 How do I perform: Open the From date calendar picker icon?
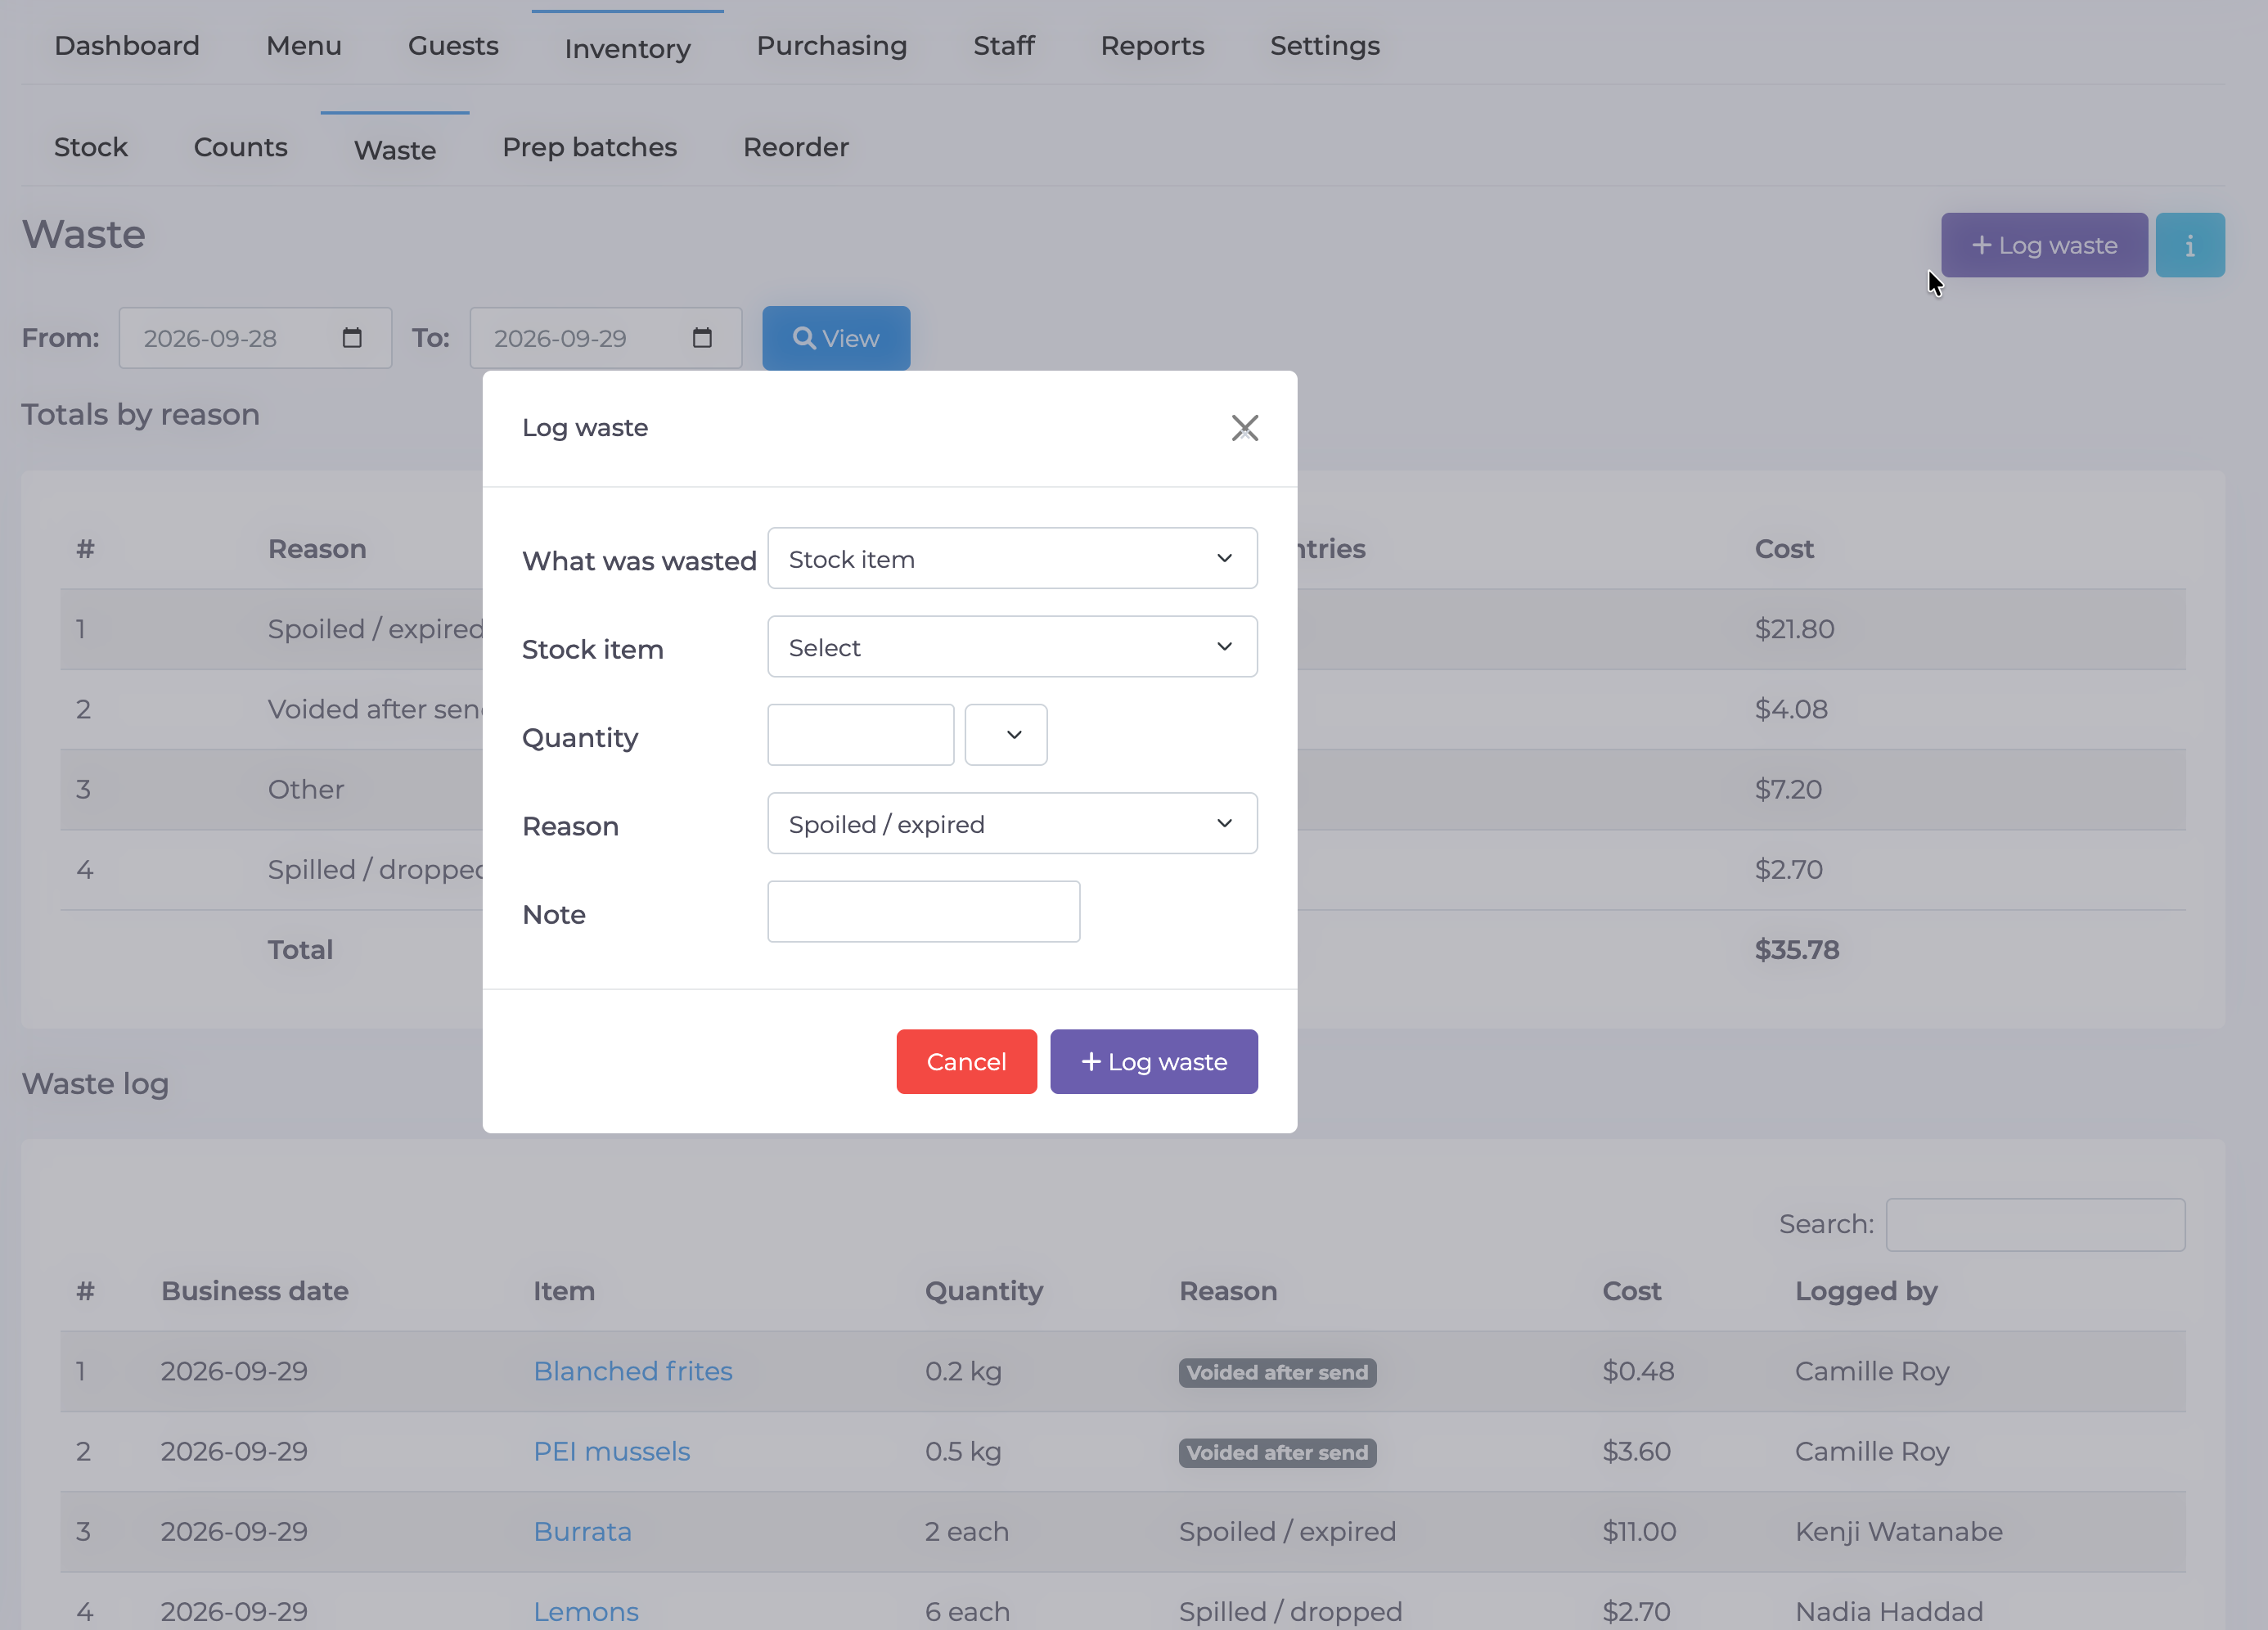click(352, 338)
